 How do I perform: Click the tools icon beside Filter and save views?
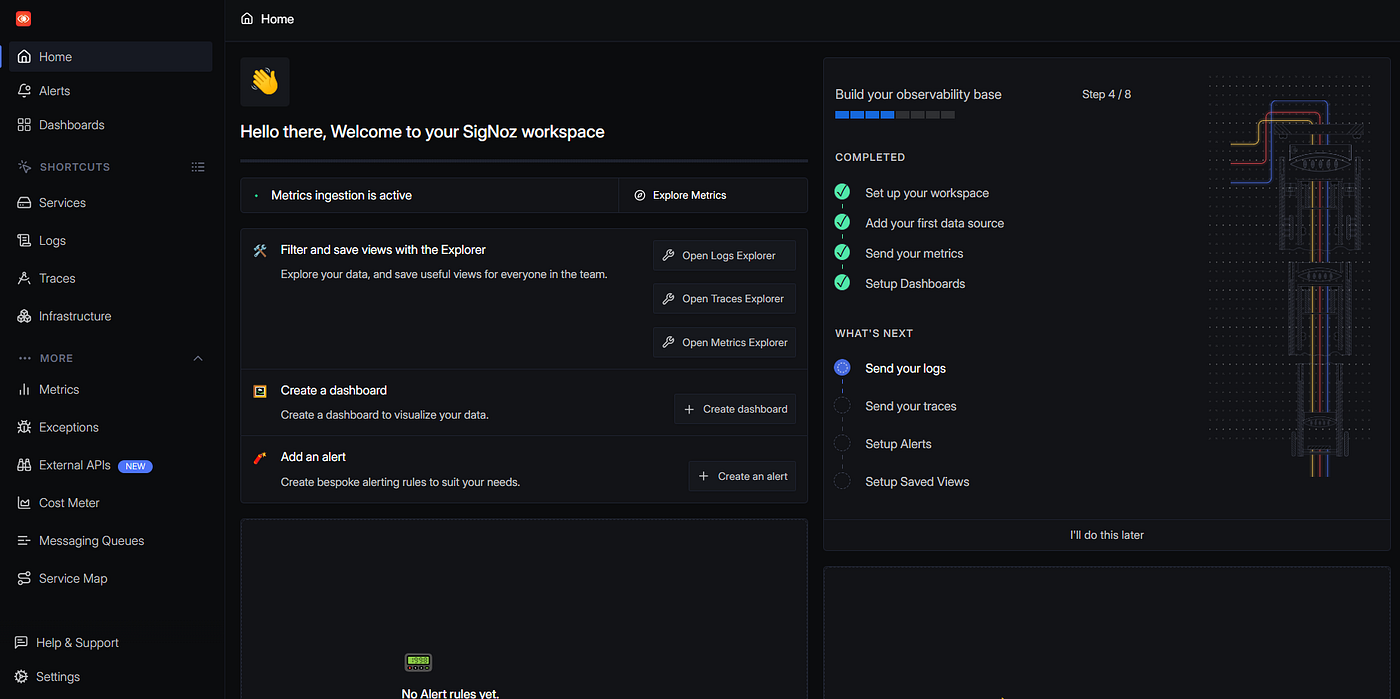[260, 251]
